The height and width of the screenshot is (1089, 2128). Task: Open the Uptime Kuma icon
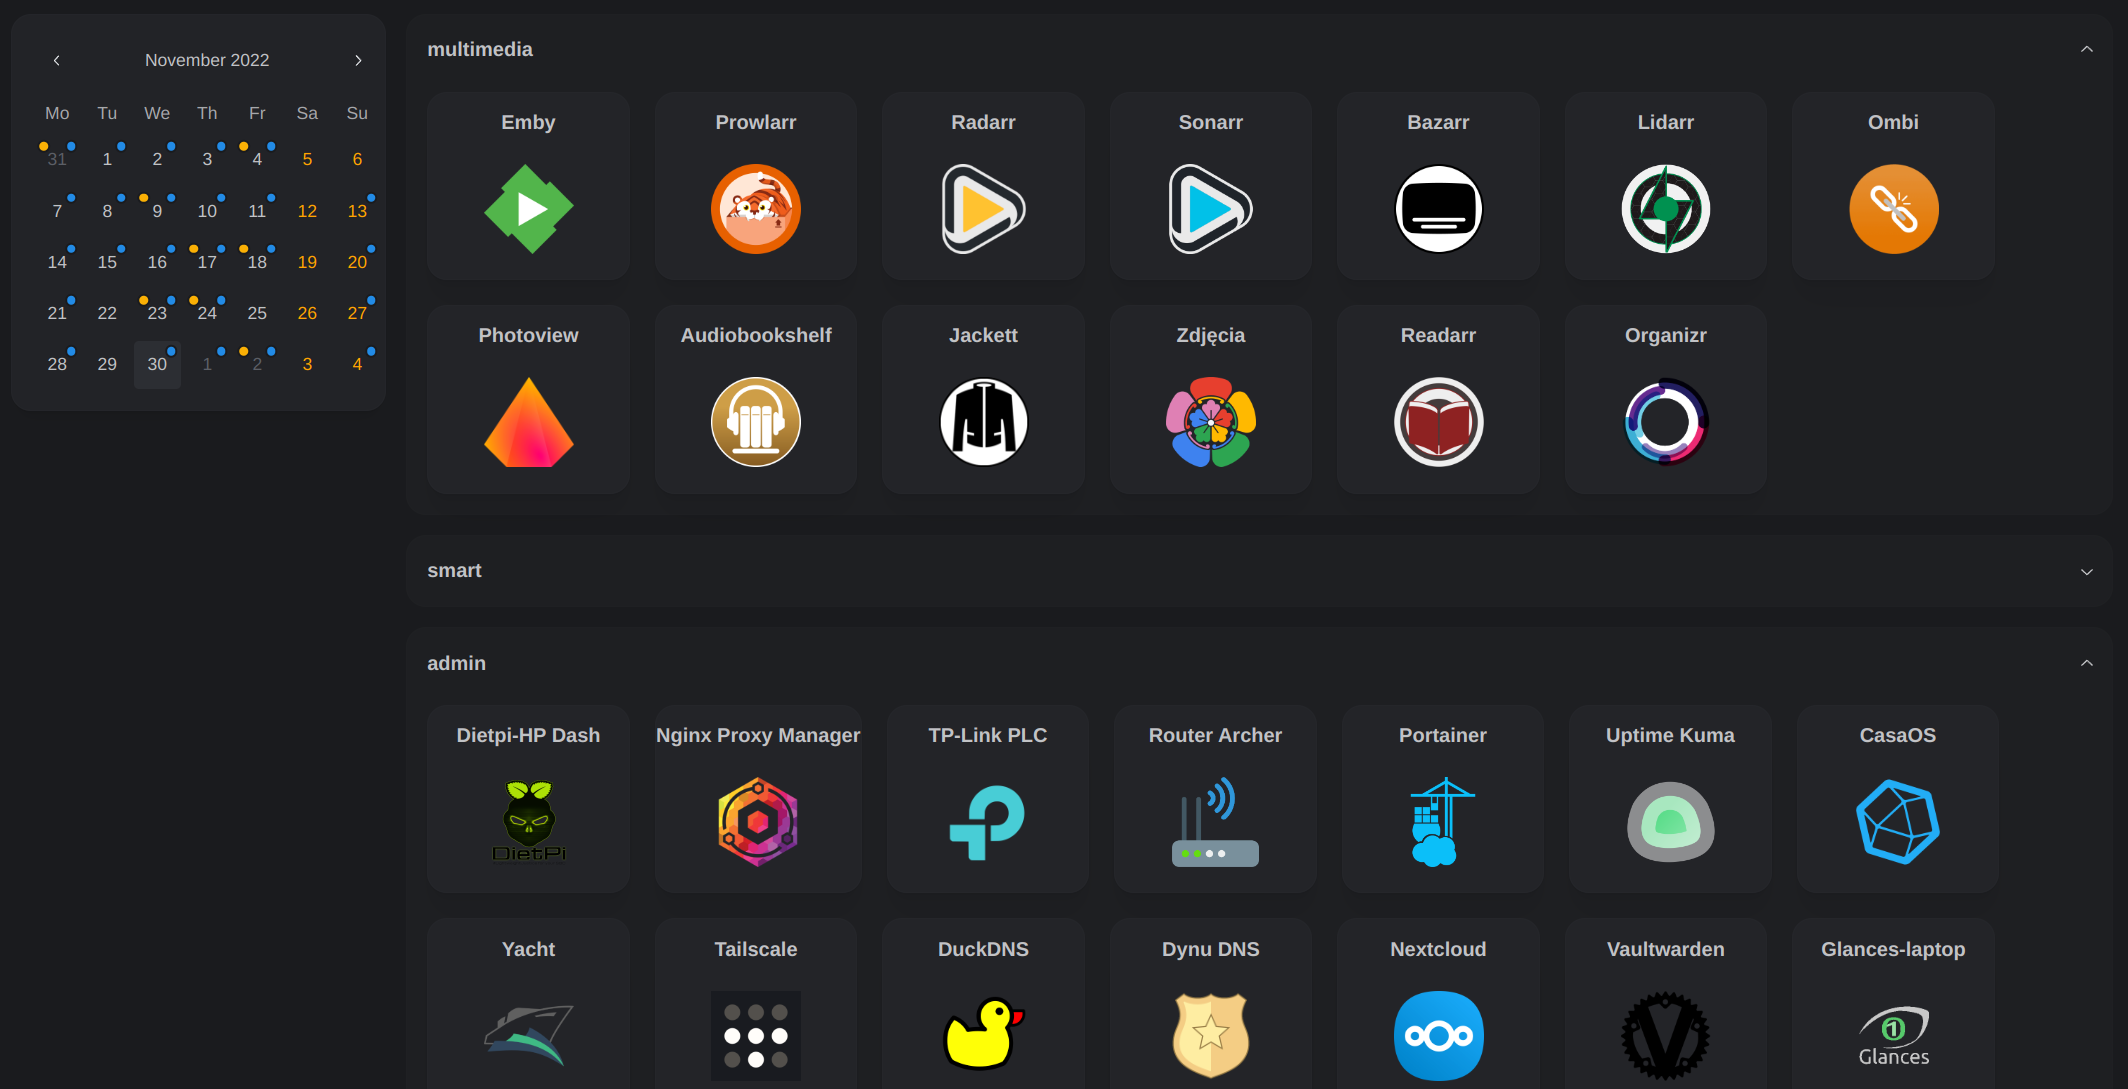1670,822
